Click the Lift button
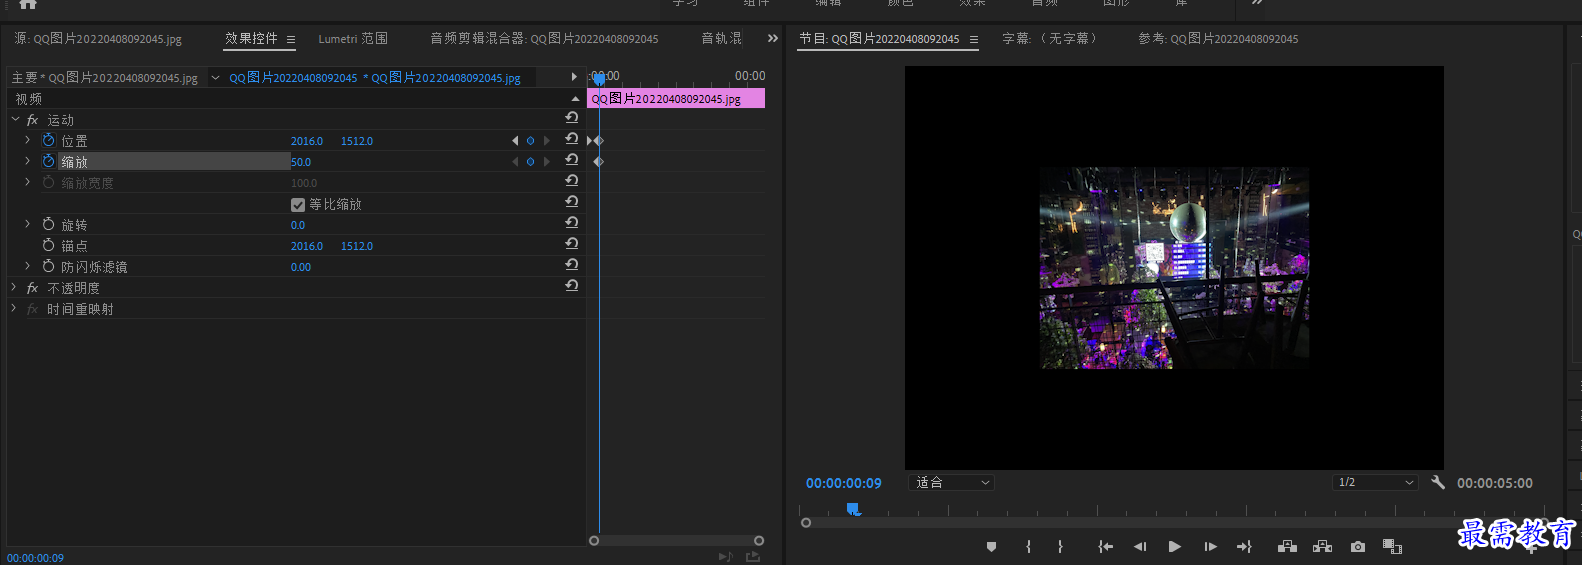The width and height of the screenshot is (1582, 565). (x=1288, y=546)
